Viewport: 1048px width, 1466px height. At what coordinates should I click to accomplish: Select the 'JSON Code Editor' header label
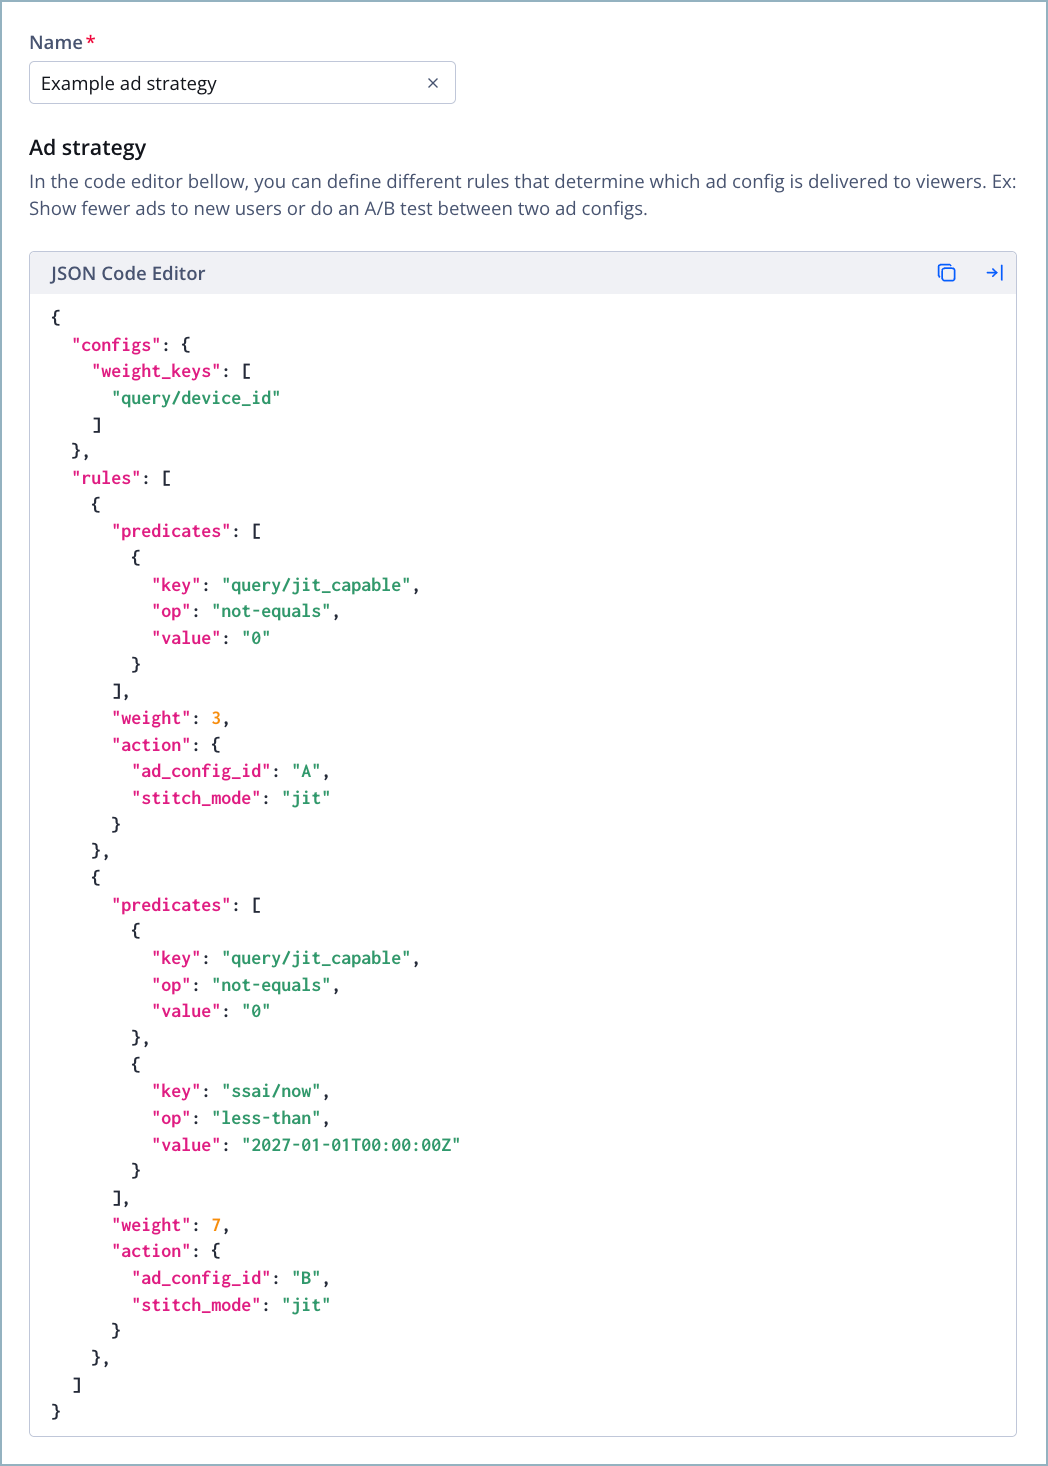click(128, 273)
